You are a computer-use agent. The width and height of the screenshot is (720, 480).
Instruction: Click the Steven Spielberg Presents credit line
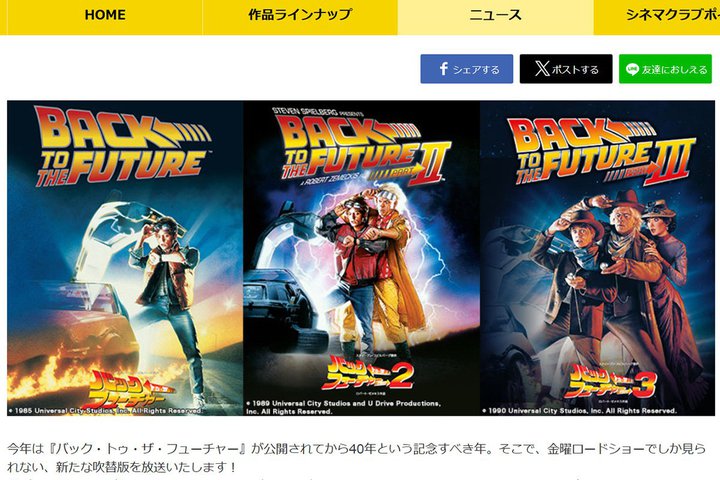click(x=318, y=112)
